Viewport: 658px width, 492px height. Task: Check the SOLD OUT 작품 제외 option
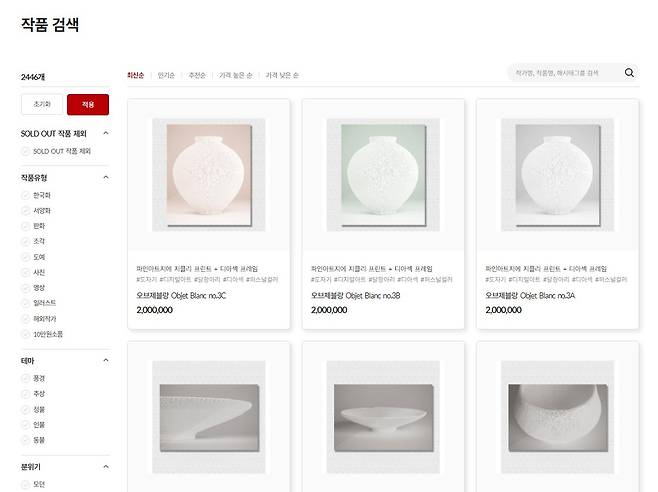pos(25,151)
